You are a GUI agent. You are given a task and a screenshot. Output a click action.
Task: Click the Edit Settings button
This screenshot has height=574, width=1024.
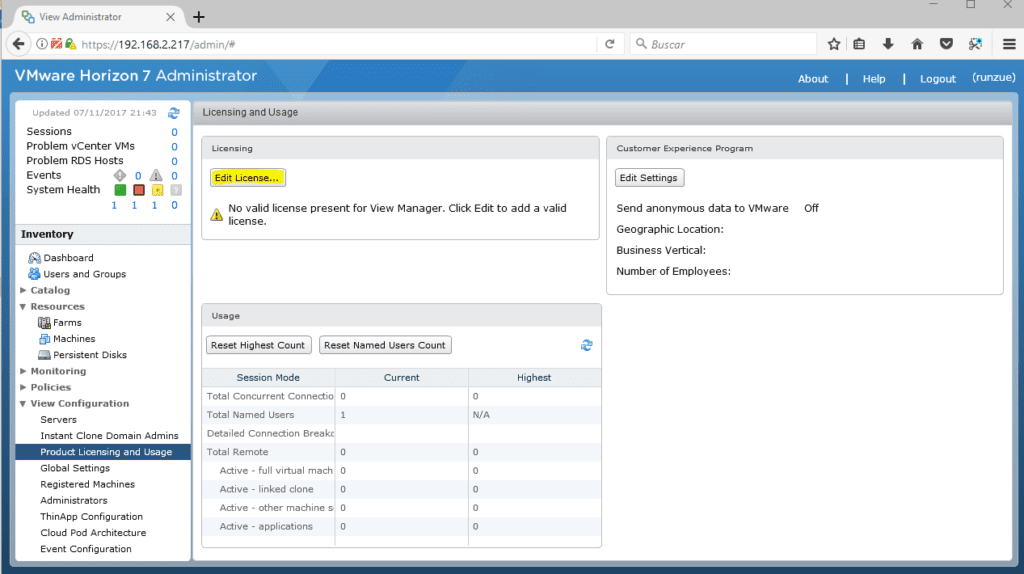(649, 178)
